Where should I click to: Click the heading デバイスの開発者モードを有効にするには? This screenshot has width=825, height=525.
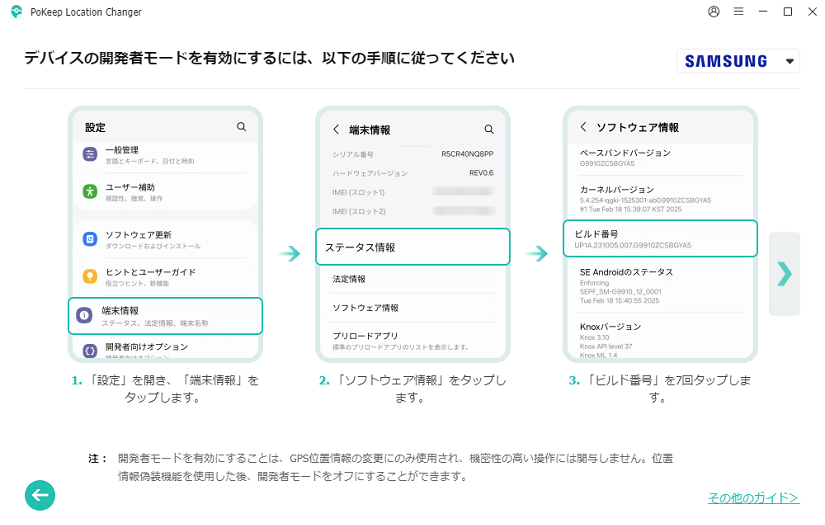click(269, 58)
